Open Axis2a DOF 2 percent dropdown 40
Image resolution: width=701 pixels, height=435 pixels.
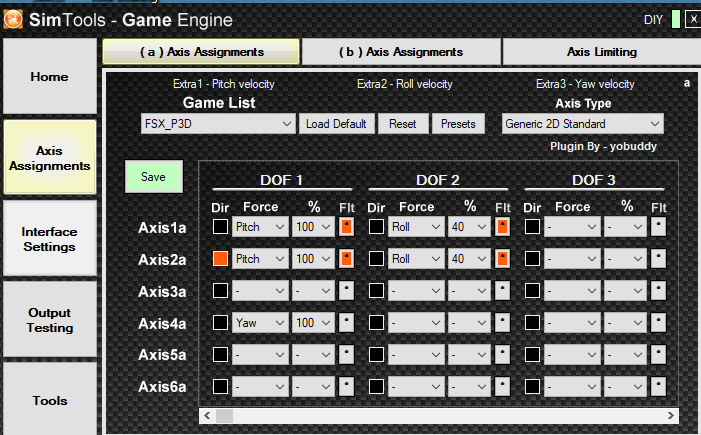[x=469, y=258]
